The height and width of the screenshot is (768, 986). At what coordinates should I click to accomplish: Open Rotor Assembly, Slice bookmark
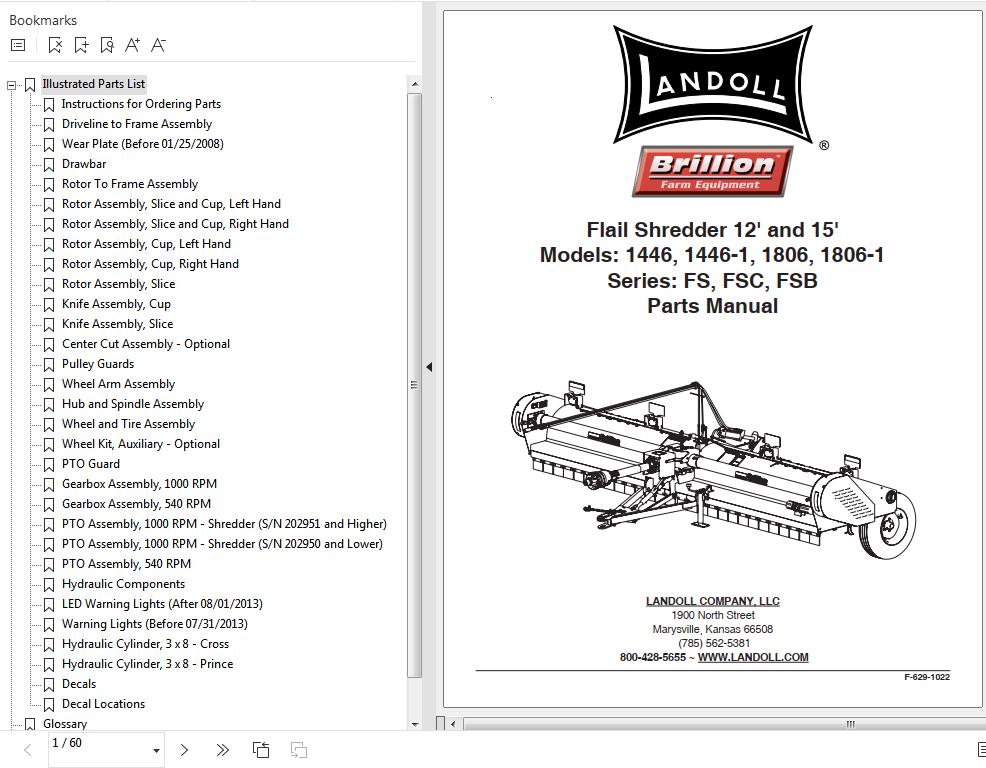click(x=118, y=284)
